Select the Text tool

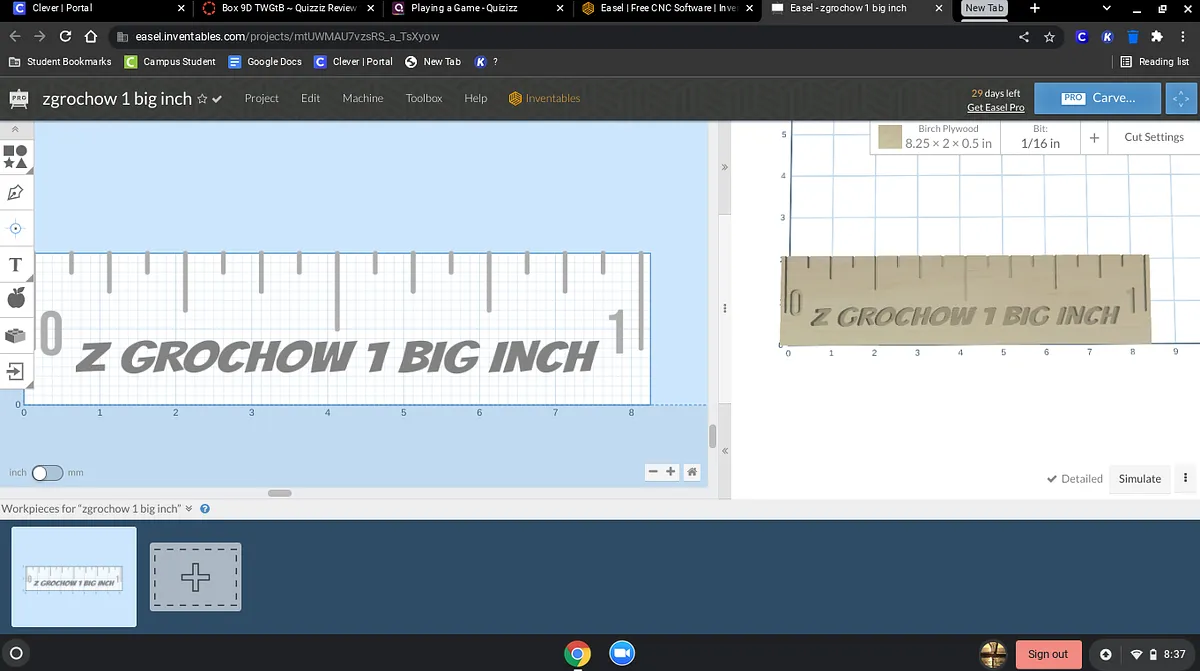(x=16, y=265)
